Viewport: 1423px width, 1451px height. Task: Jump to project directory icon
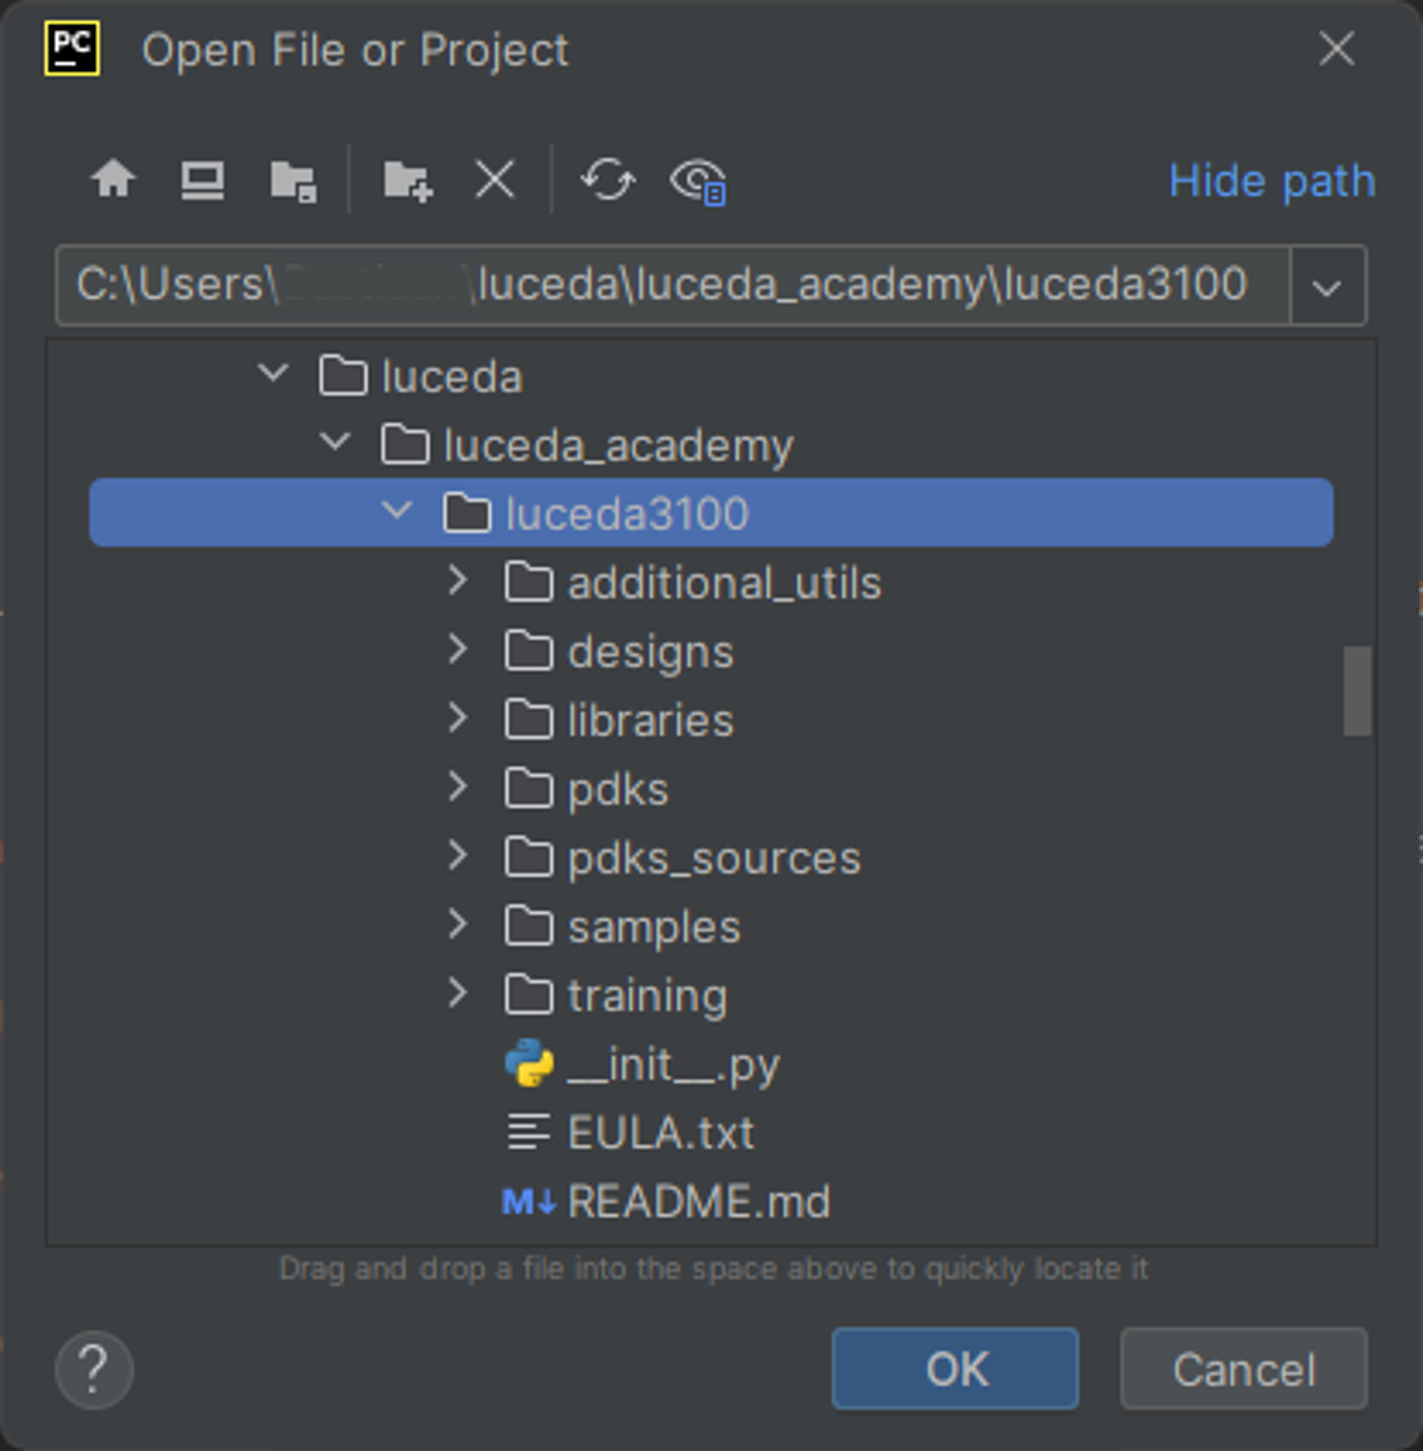pyautogui.click(x=293, y=181)
